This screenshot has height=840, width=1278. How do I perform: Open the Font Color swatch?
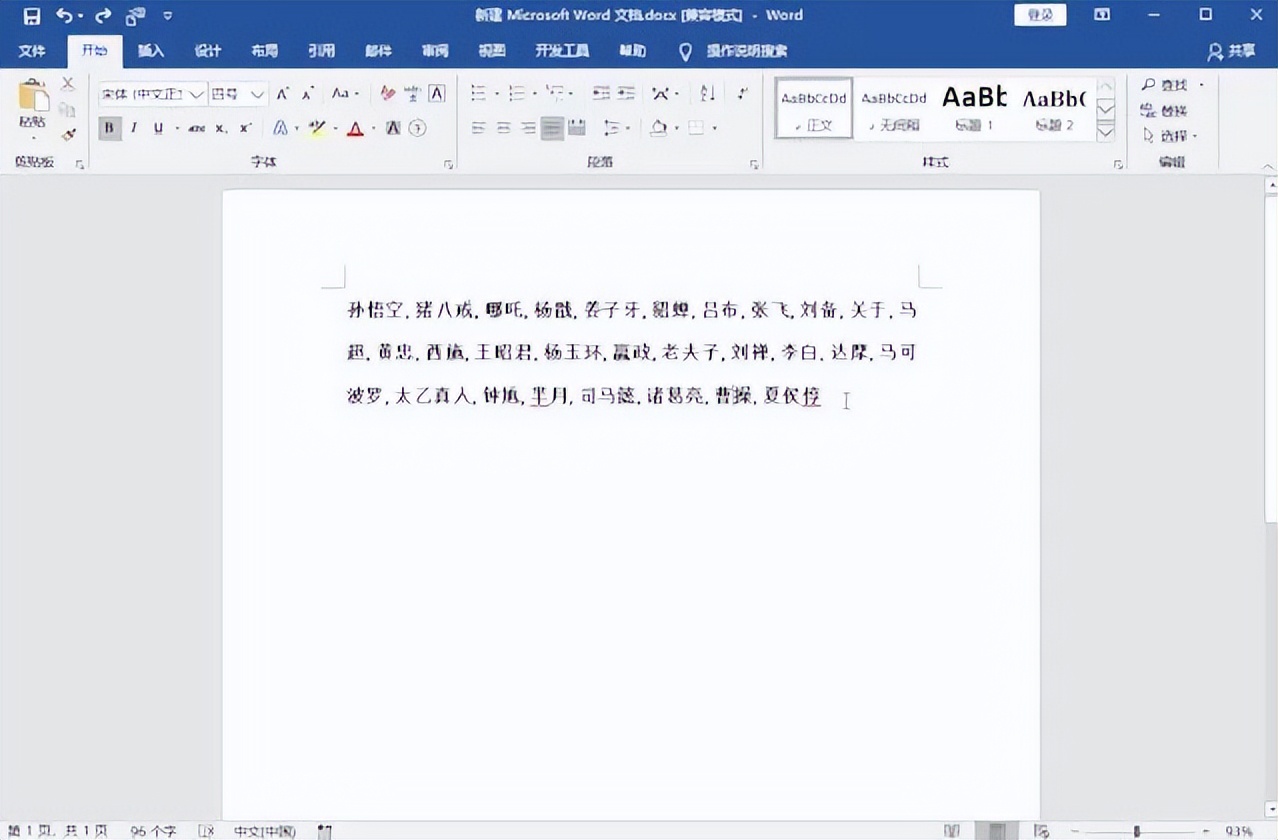(x=356, y=128)
